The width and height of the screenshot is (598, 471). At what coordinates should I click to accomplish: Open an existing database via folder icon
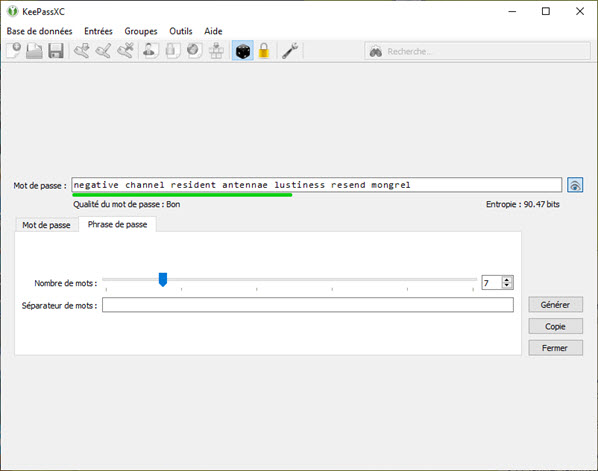34,51
